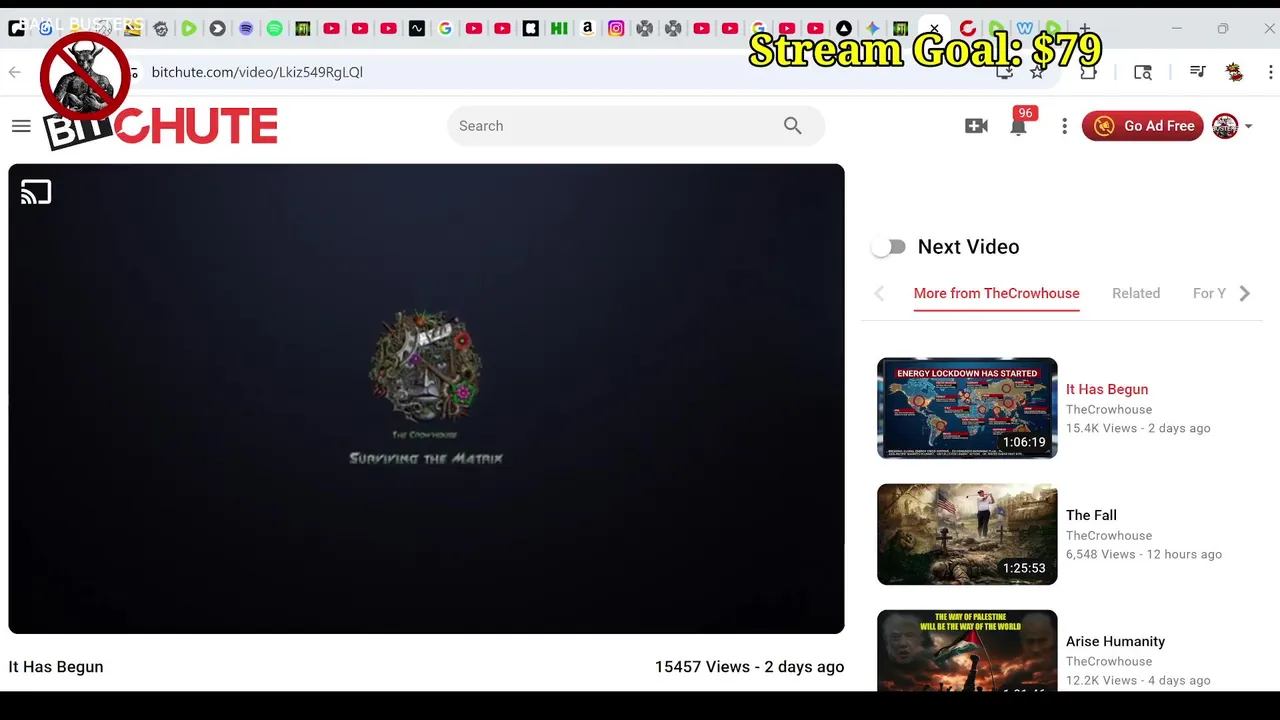Open a new browser tab
The image size is (1280, 720).
pos(1085,29)
